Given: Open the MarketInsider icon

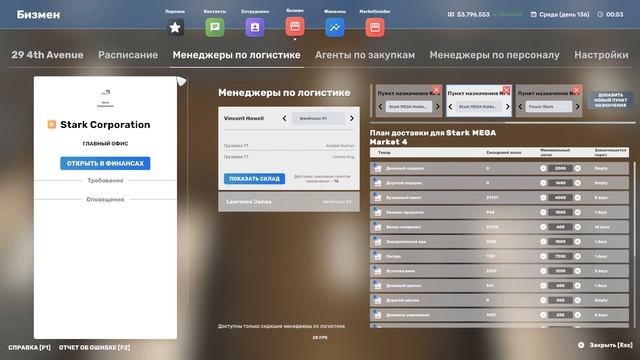Looking at the screenshot, I should tap(375, 27).
